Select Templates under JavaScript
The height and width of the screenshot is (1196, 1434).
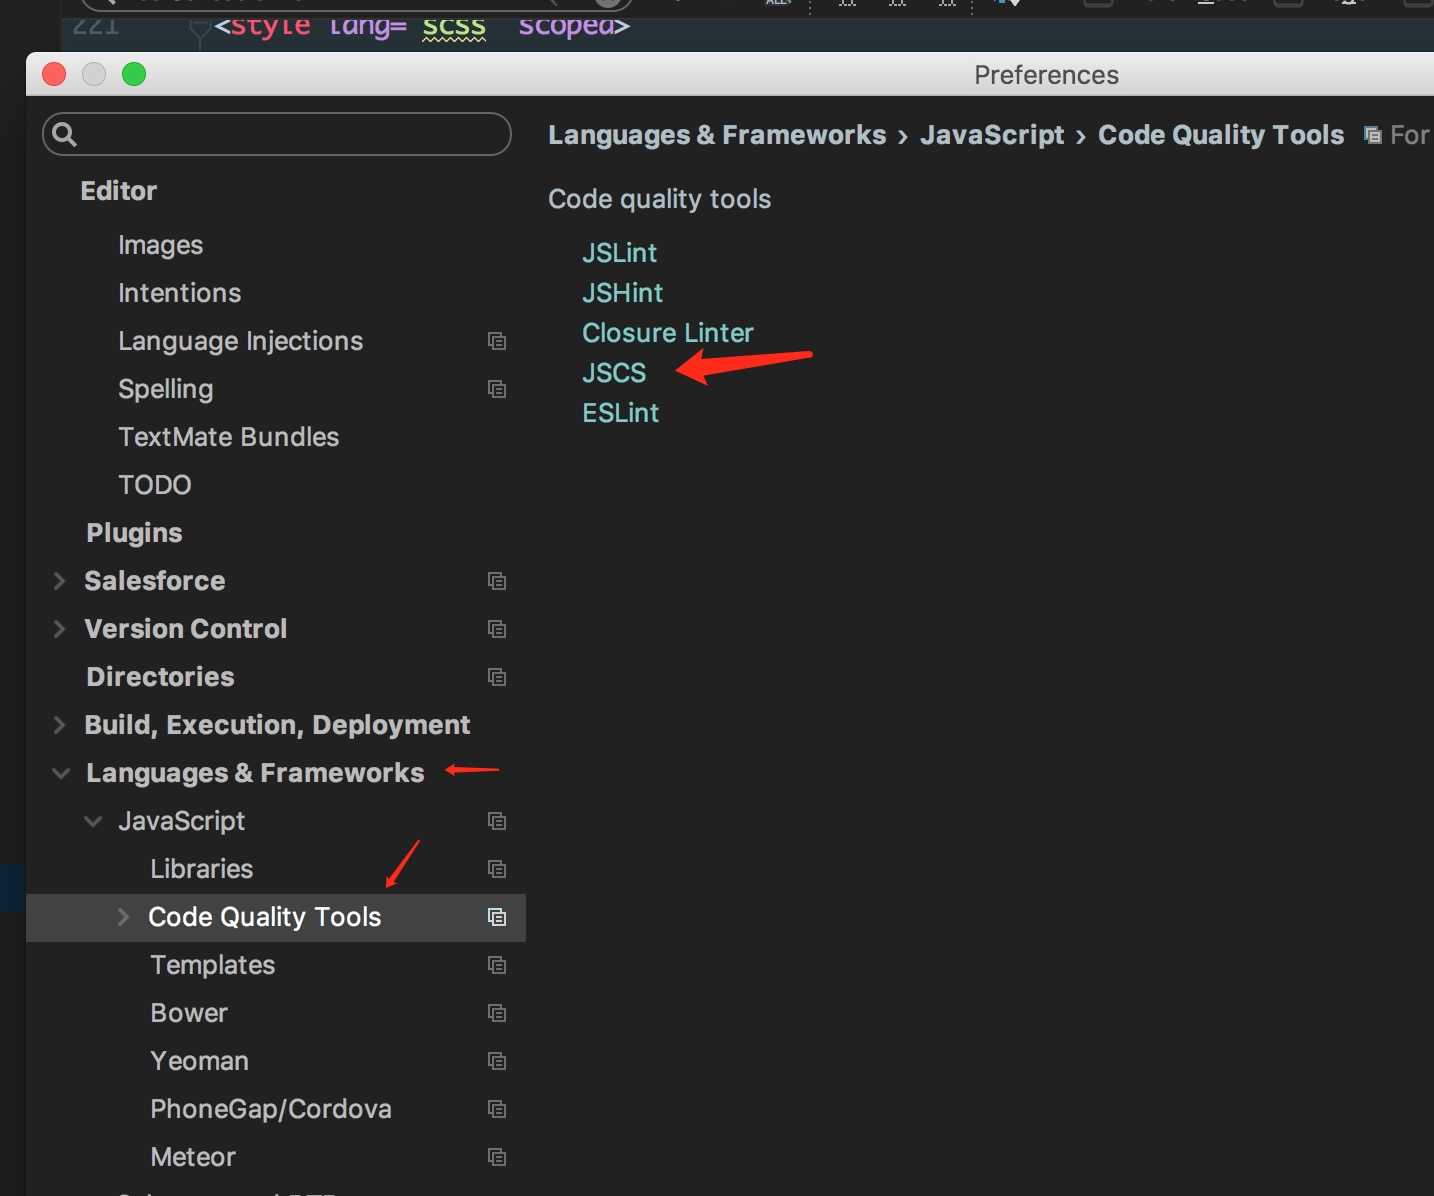click(212, 965)
